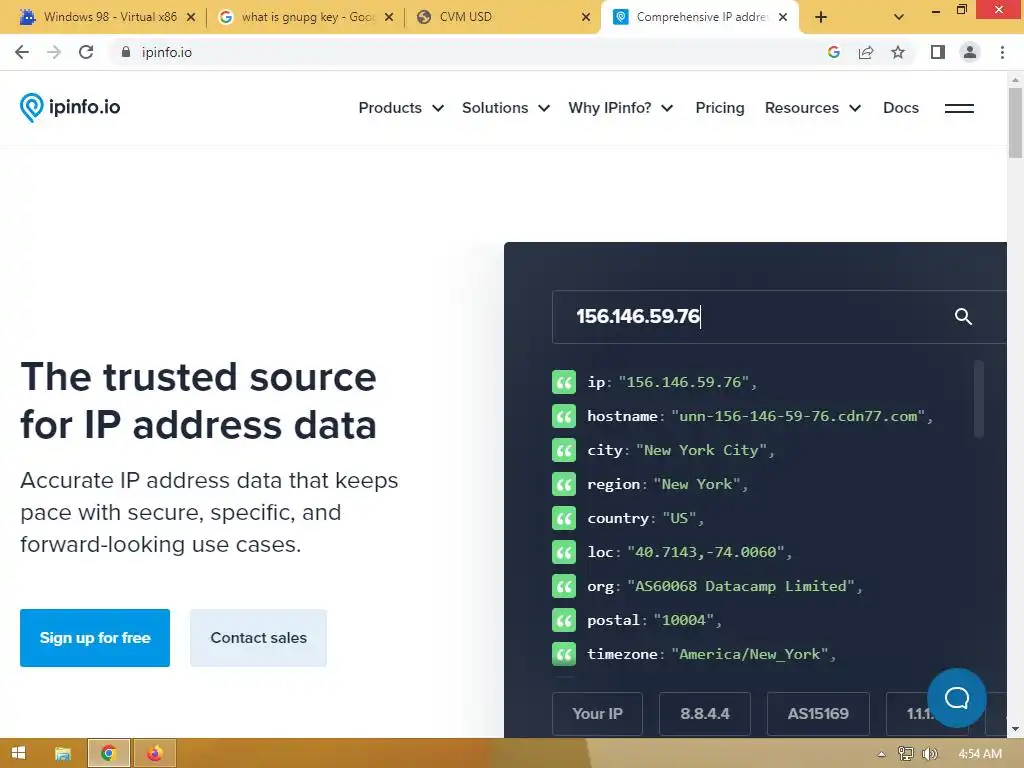This screenshot has height=768, width=1024.
Task: Close the Windows 98 tab
Action: point(191,17)
